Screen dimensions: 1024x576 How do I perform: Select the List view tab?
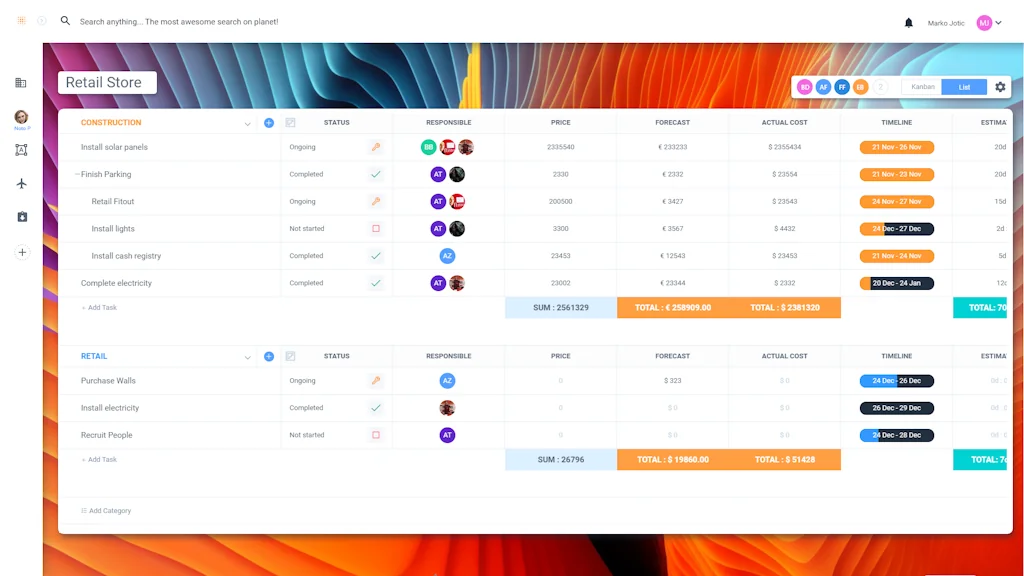[962, 87]
